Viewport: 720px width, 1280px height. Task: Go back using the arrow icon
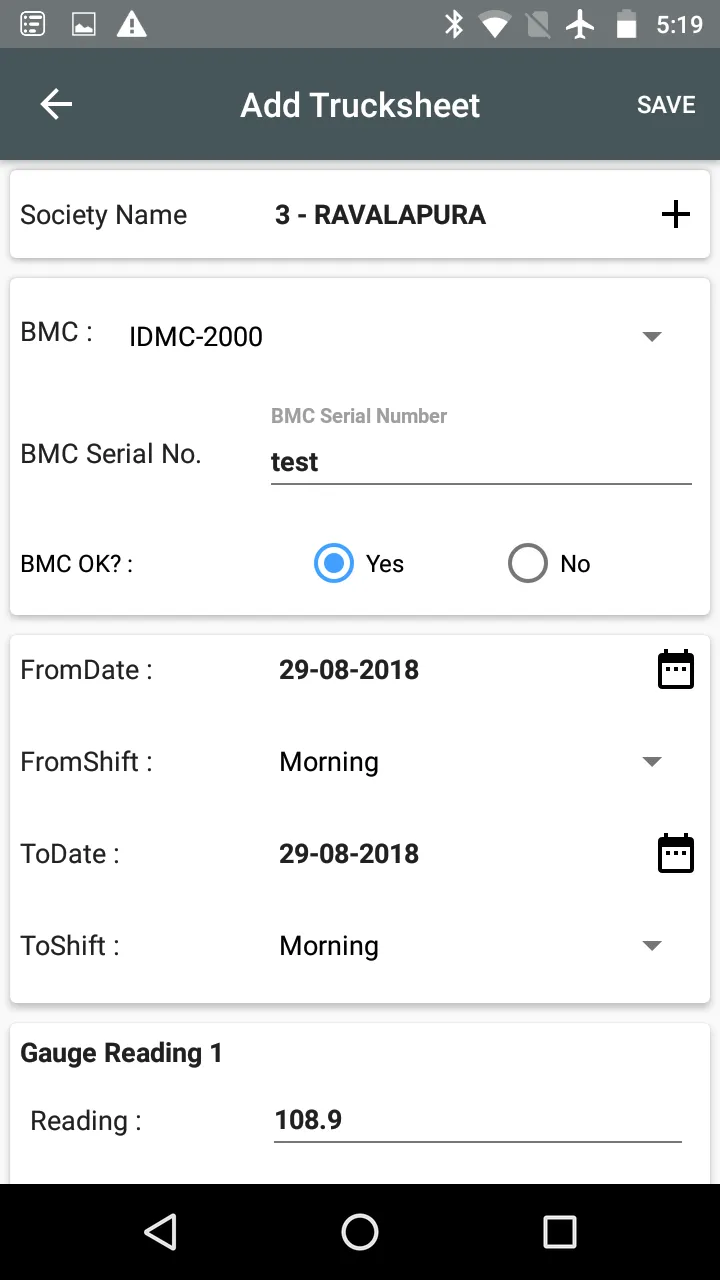tap(56, 104)
